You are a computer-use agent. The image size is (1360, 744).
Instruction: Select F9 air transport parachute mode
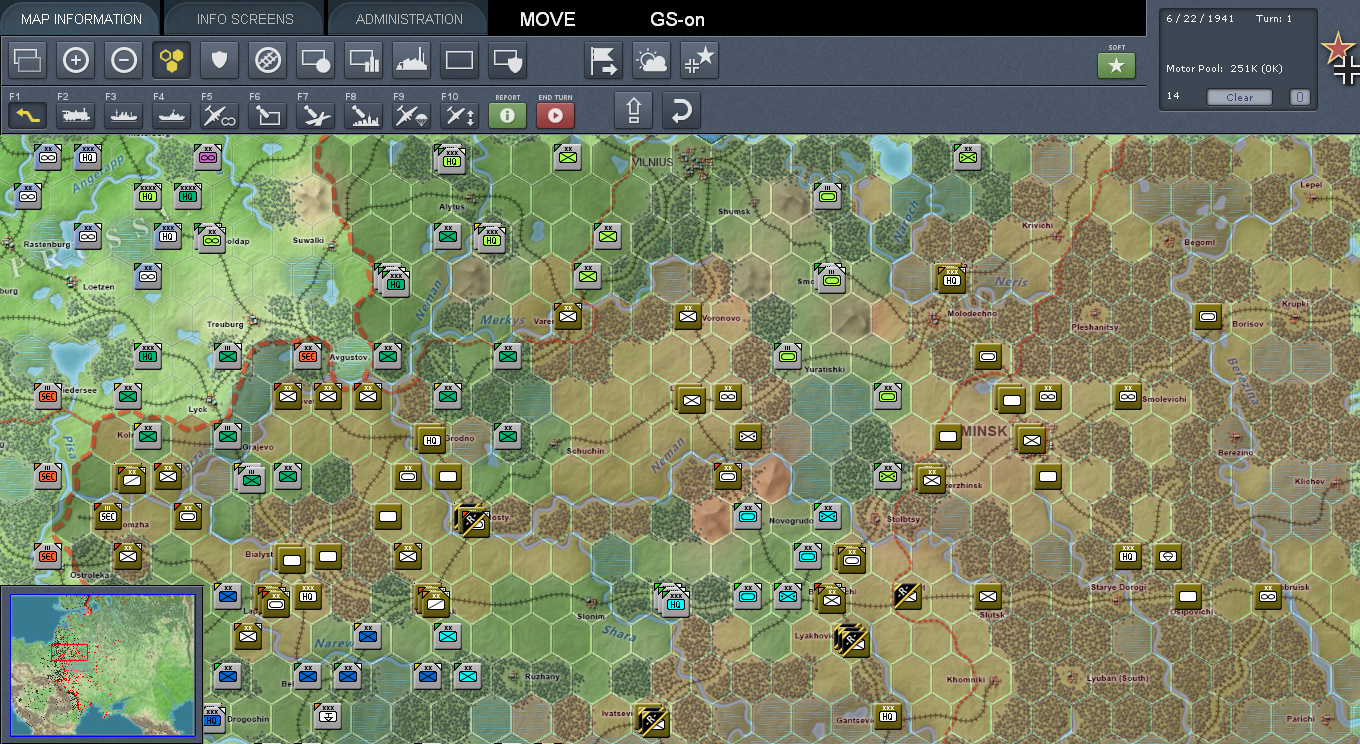(411, 115)
